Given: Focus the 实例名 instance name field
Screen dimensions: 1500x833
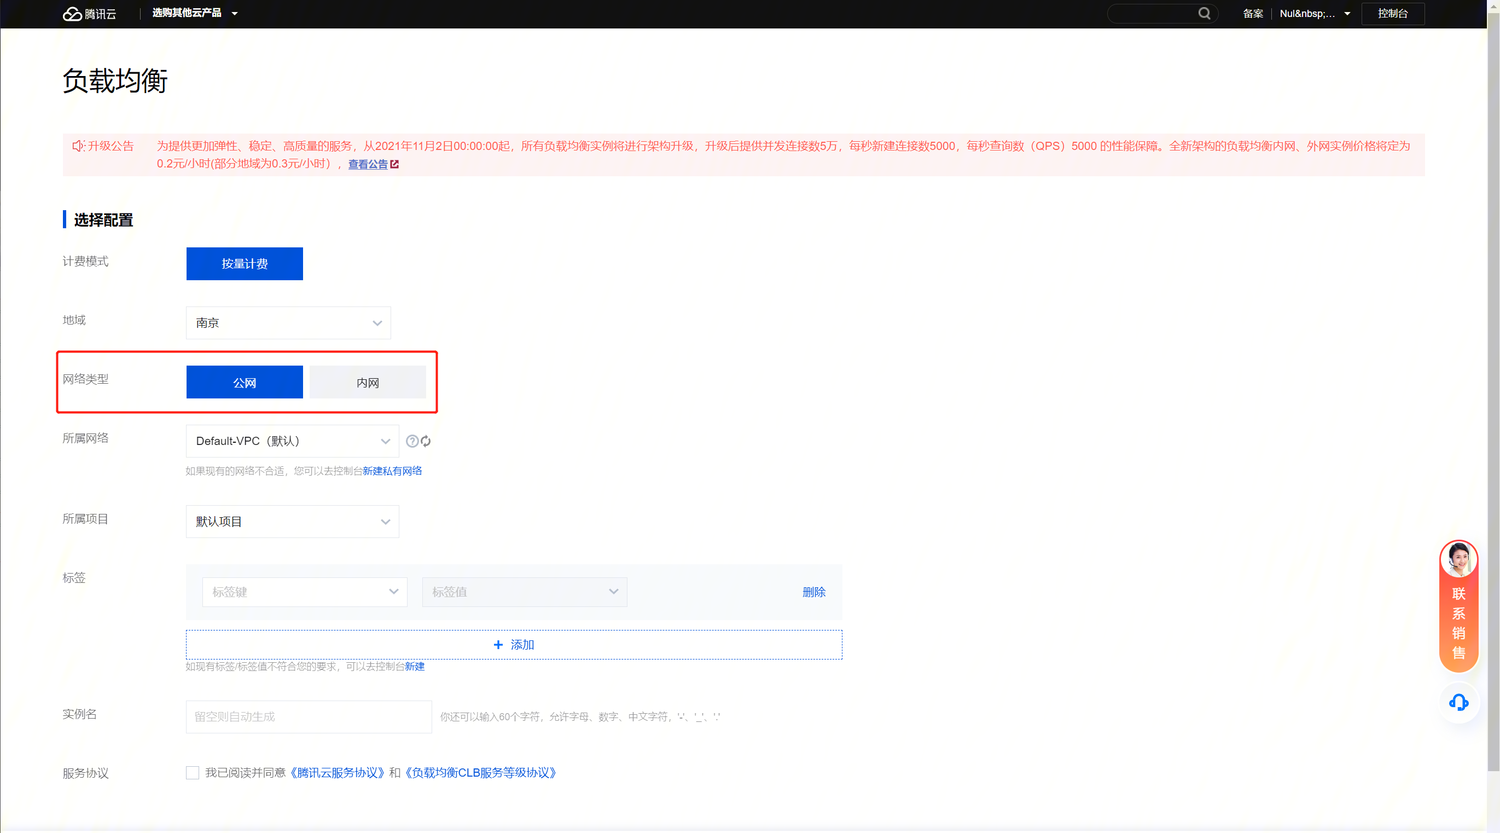Looking at the screenshot, I should pos(308,717).
